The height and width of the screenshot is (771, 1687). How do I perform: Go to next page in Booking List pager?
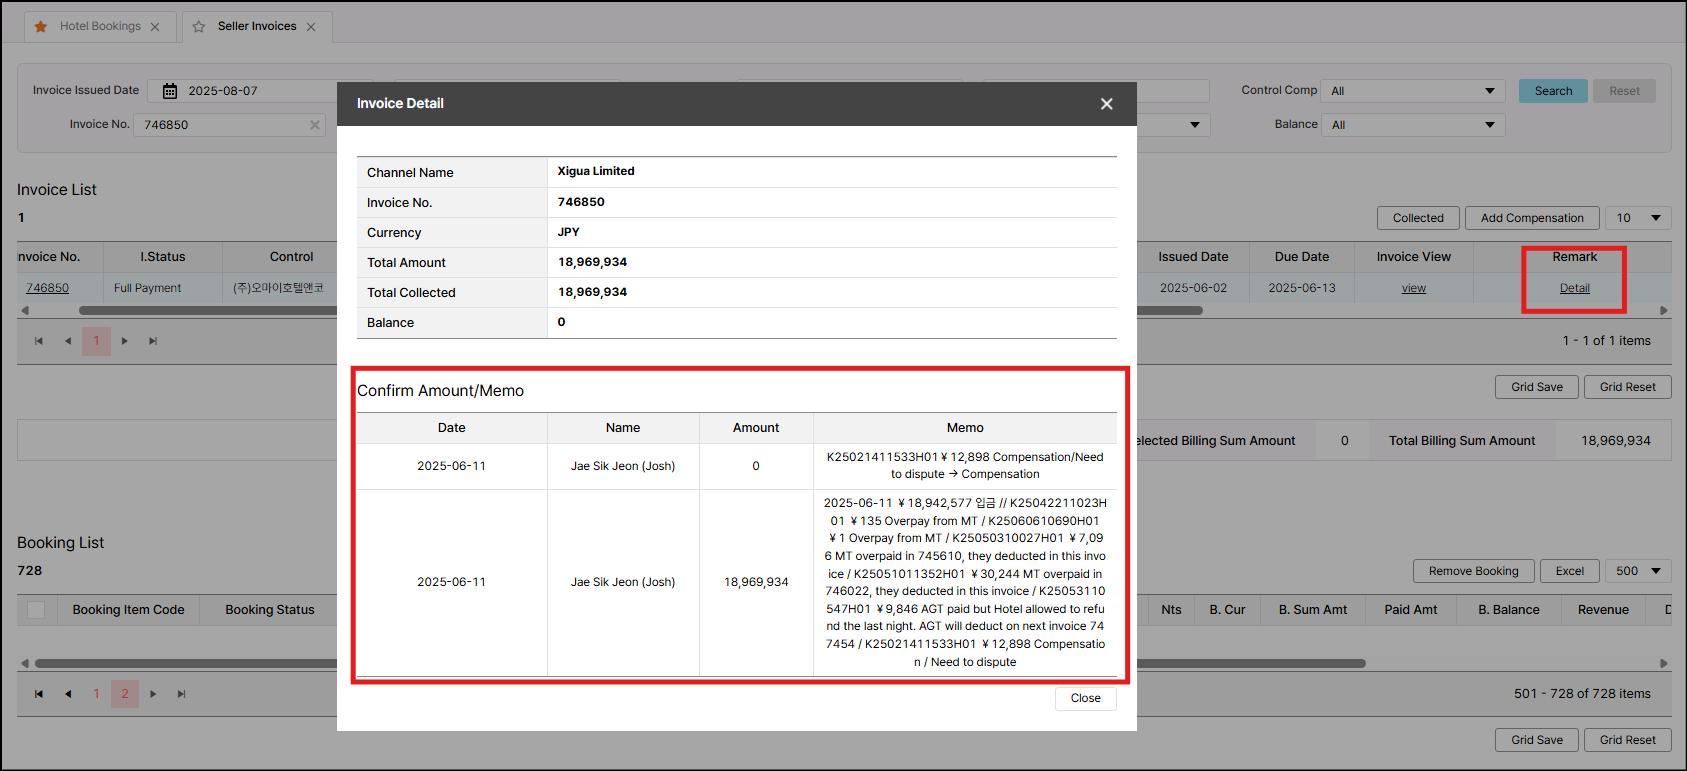tap(153, 694)
